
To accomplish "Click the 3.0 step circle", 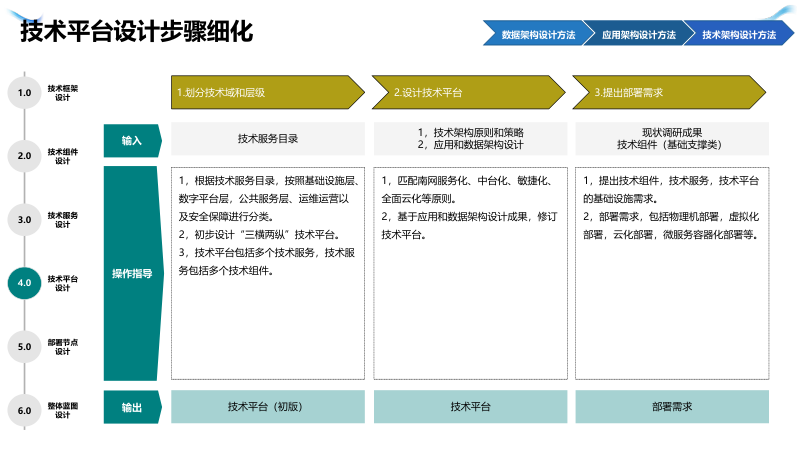I will point(24,219).
